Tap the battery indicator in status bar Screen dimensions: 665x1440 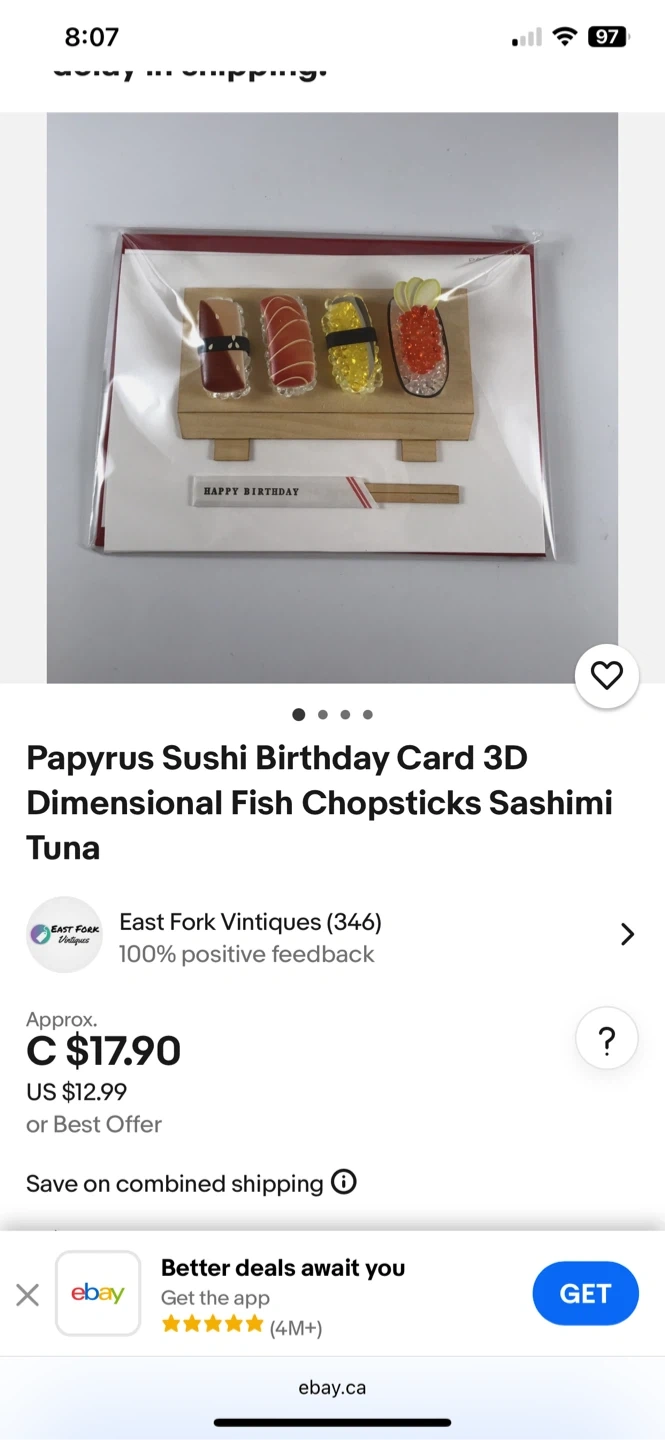tap(608, 37)
